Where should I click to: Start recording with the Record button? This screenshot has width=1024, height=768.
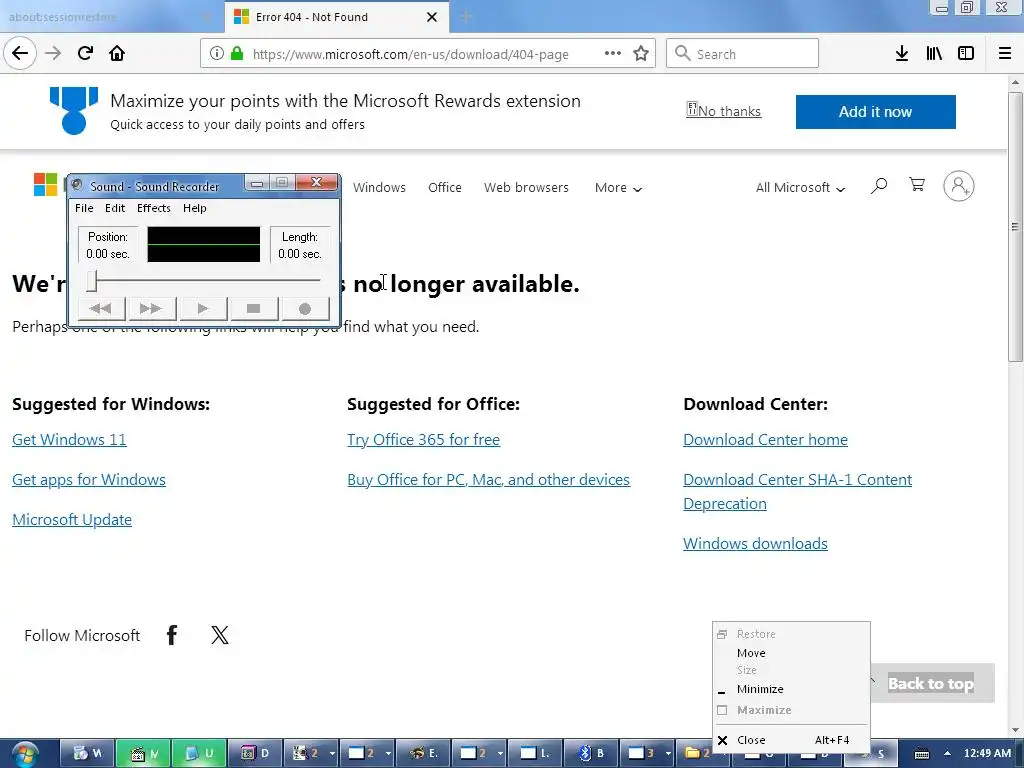click(x=304, y=308)
